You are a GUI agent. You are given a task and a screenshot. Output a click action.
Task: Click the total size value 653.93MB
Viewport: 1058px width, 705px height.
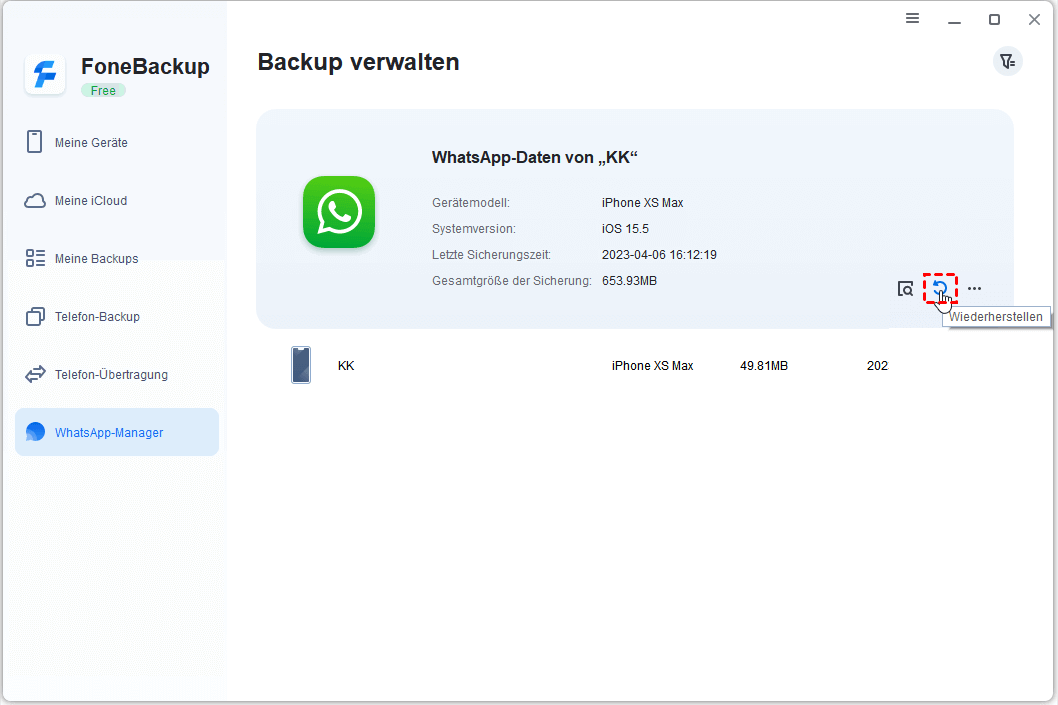tap(629, 281)
